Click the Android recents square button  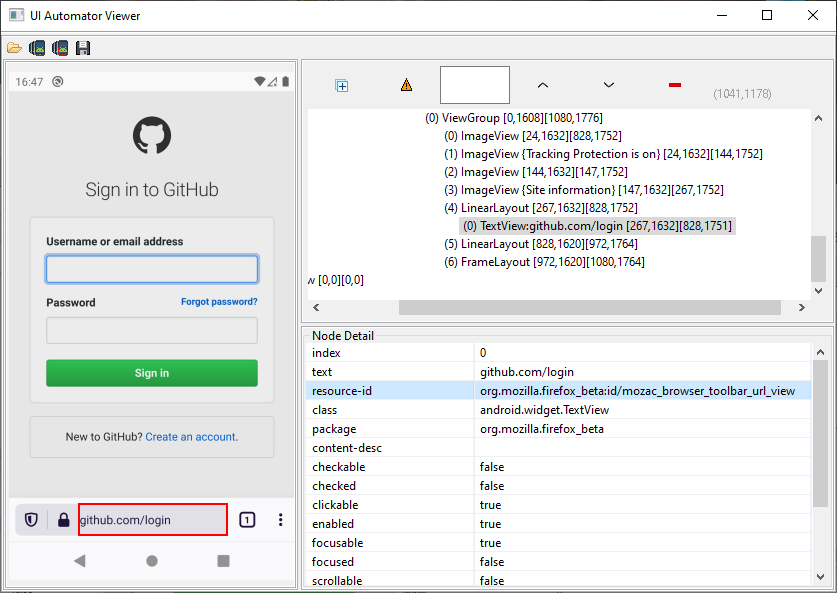tap(224, 560)
